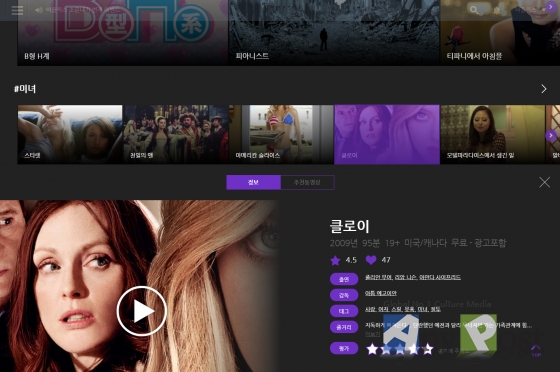Open the director name link
560x372 pixels.
pyautogui.click(x=381, y=293)
